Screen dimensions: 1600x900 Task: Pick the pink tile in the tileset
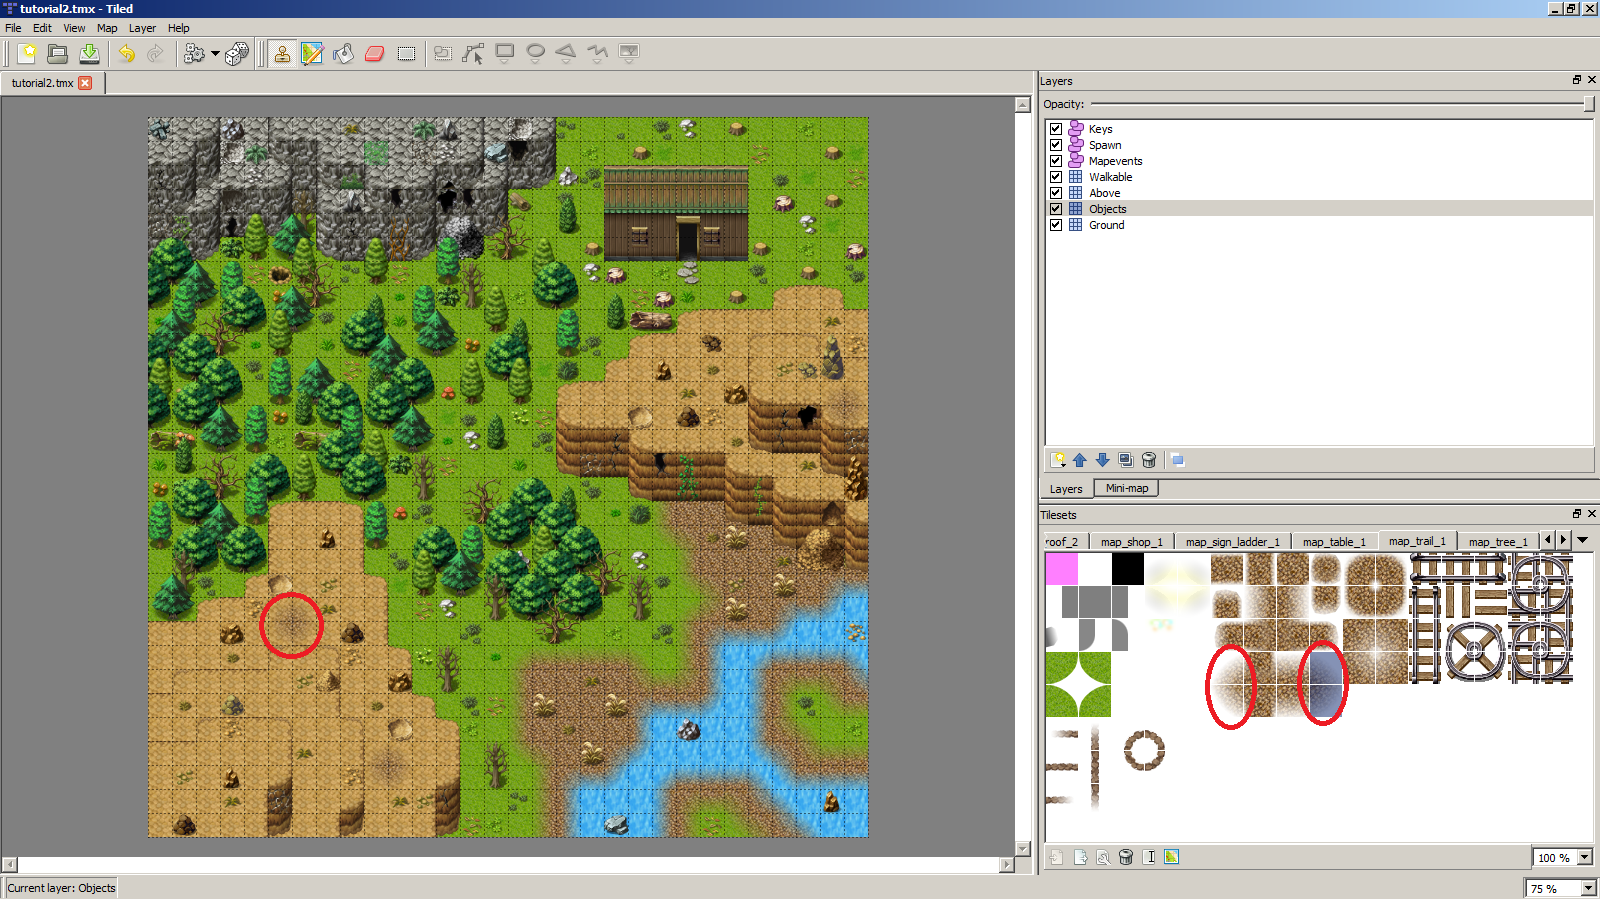[x=1061, y=569]
